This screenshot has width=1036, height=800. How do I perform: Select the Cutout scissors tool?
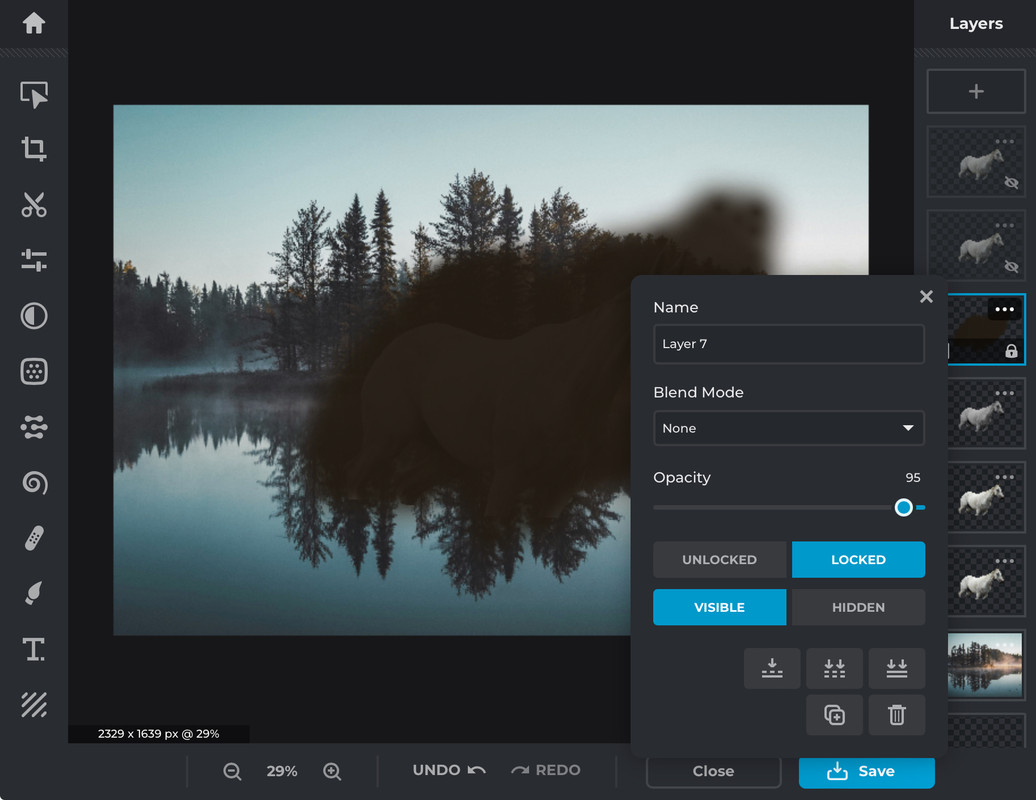tap(34, 205)
